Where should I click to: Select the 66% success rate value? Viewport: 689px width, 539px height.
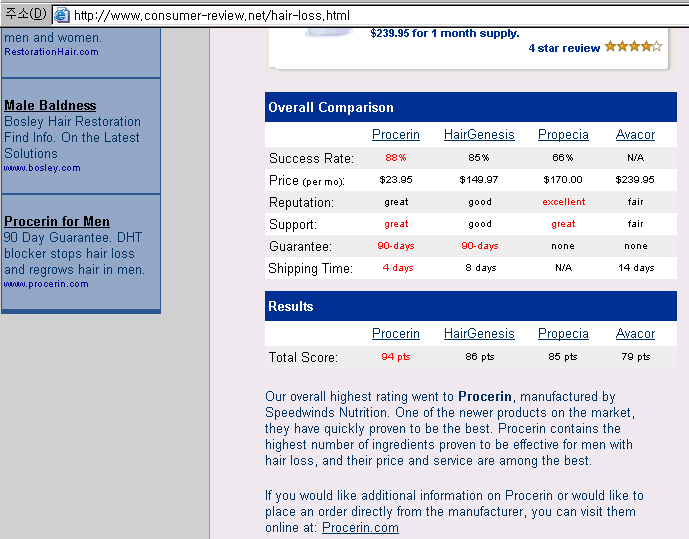pyautogui.click(x=563, y=158)
